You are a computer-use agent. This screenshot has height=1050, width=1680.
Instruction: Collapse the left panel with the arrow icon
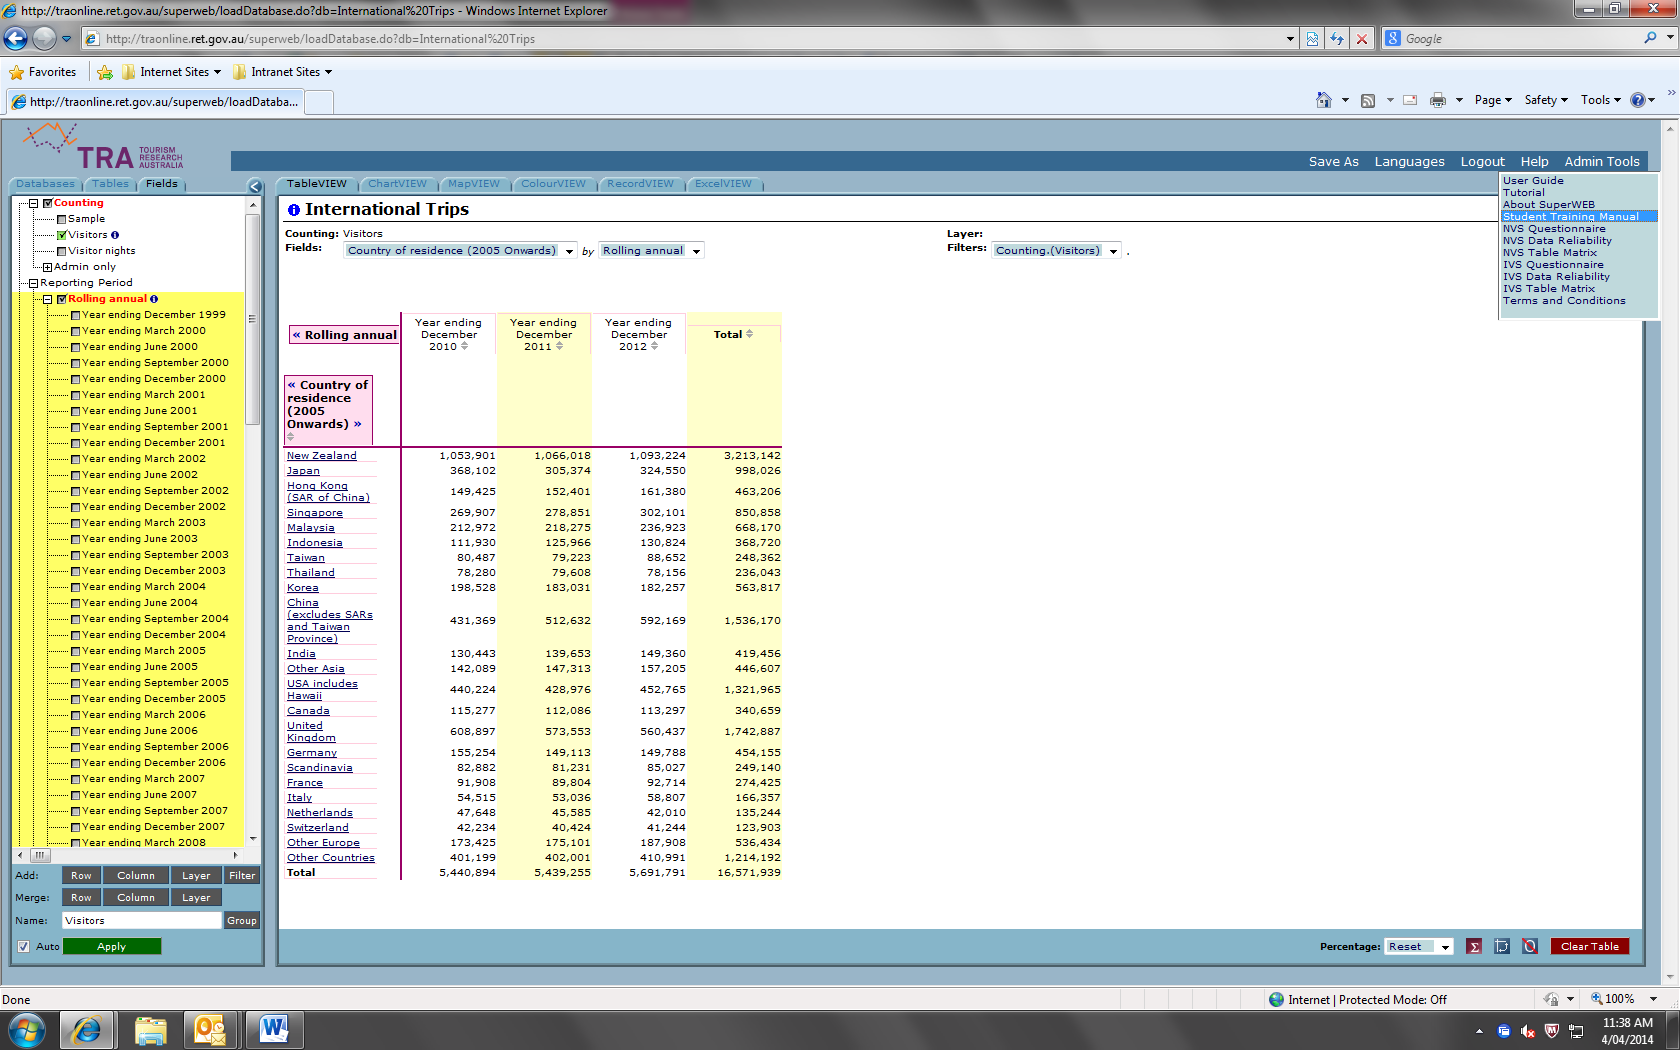tap(255, 186)
